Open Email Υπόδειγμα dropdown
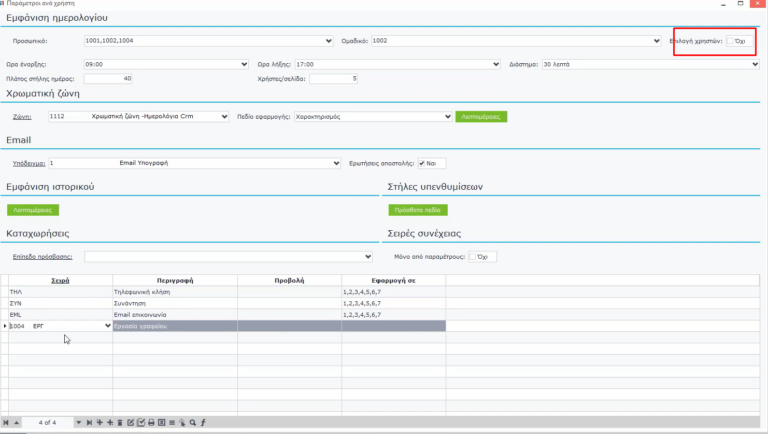Viewport: 768px width, 434px height. click(x=336, y=163)
